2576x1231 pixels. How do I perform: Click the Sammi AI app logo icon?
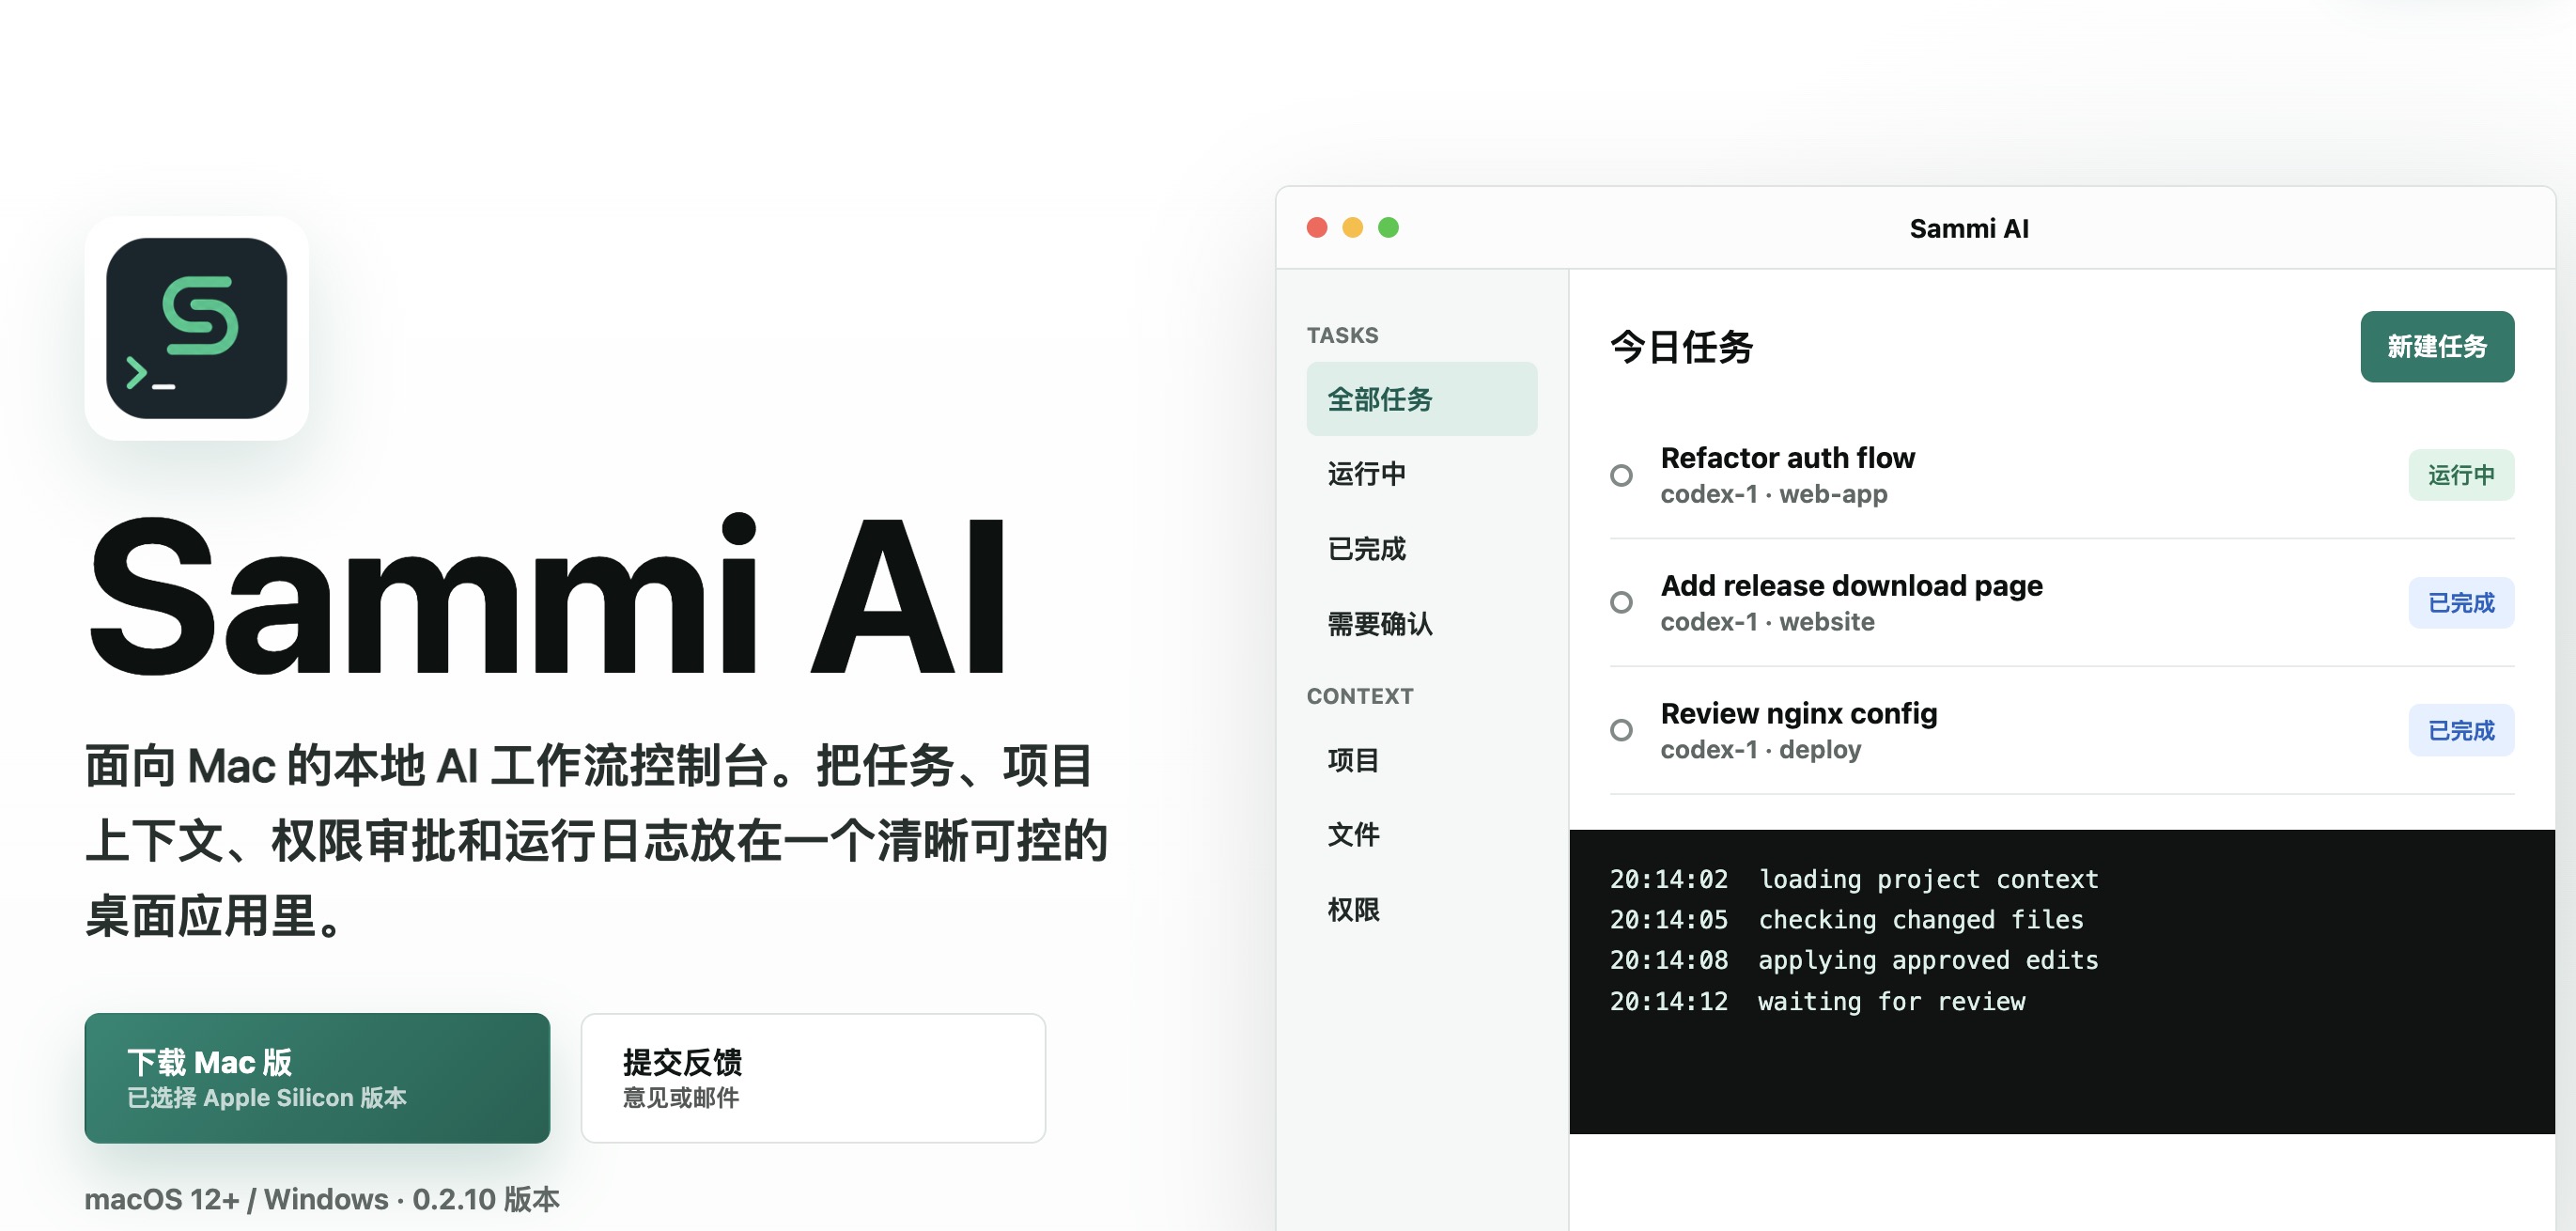coord(196,328)
